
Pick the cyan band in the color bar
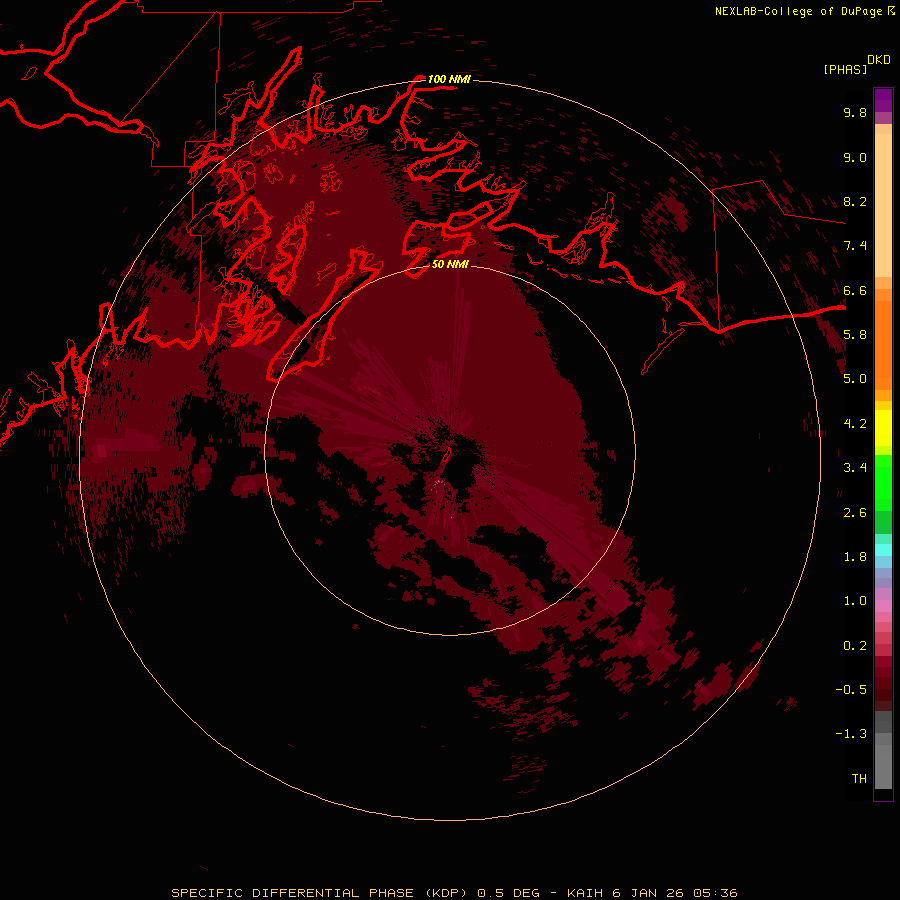[883, 550]
